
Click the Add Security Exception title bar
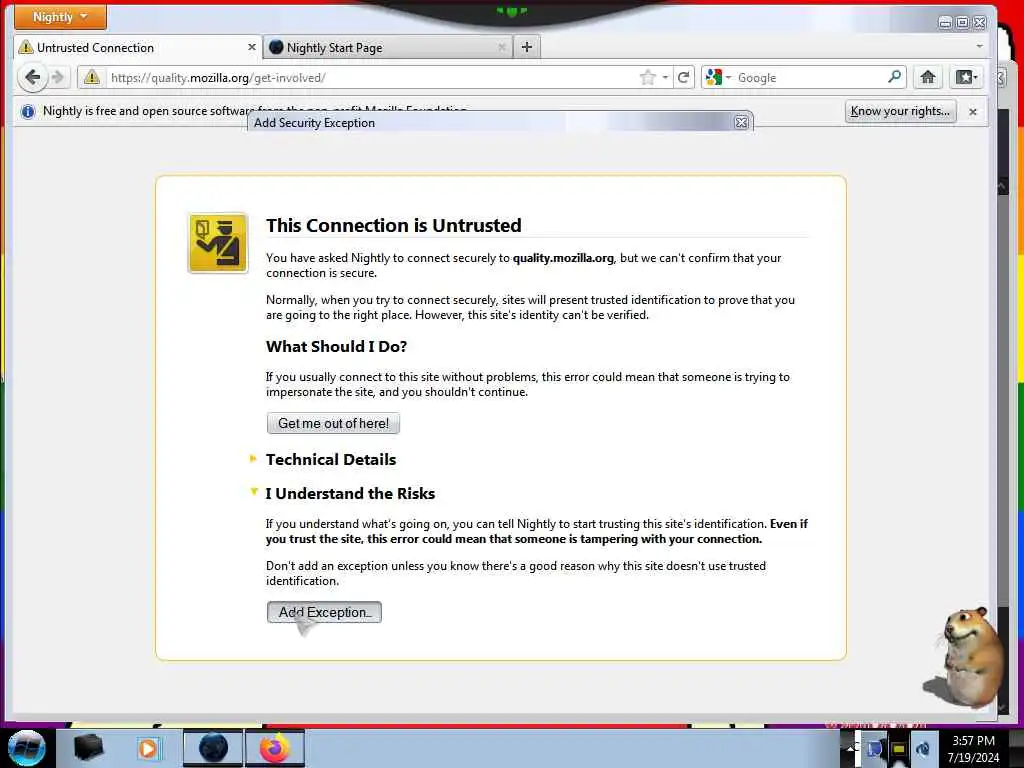[x=500, y=122]
